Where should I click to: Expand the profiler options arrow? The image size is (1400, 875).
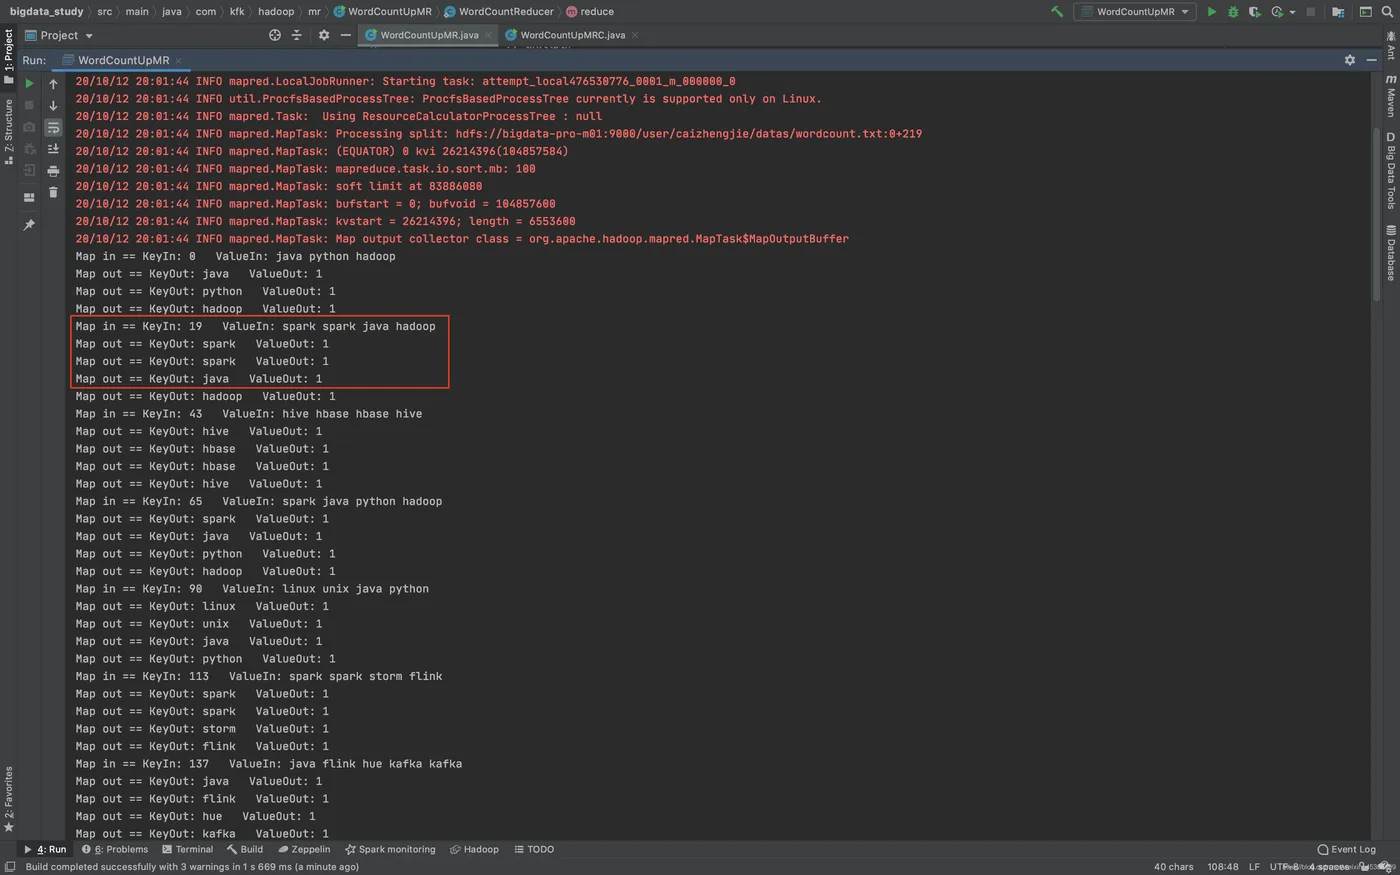pos(1292,12)
